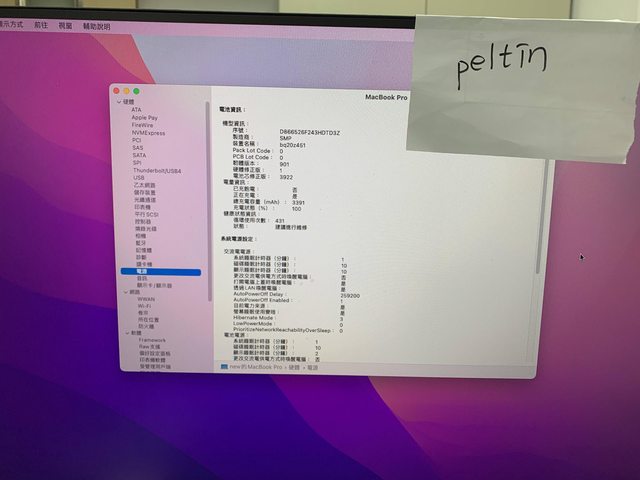Select SPI in the hardware list
This screenshot has height=480, width=640.
coord(137,163)
